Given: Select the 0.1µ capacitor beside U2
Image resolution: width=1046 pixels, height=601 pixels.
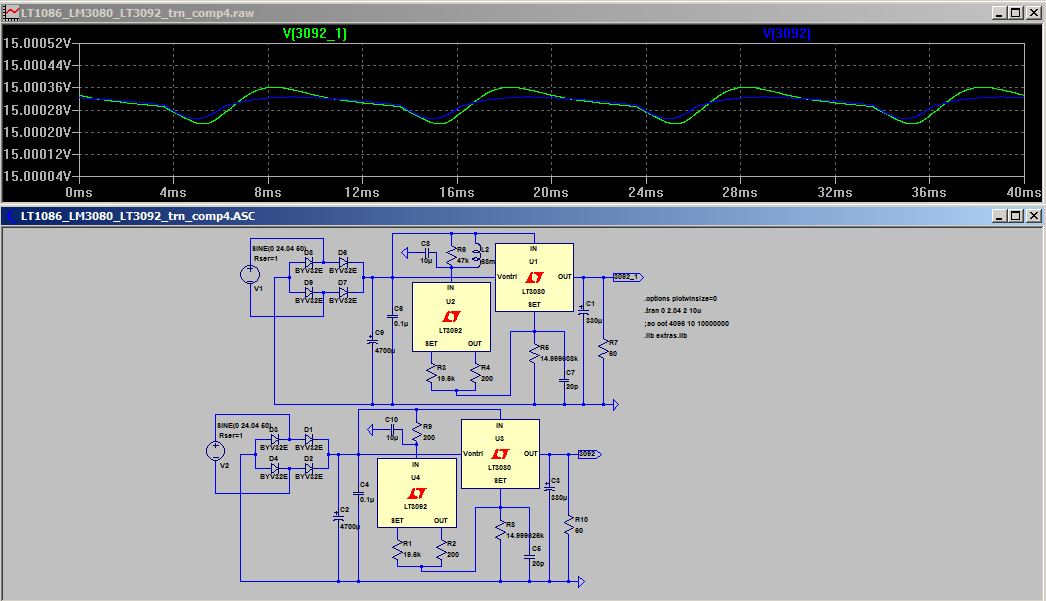Looking at the screenshot, I should point(392,317).
